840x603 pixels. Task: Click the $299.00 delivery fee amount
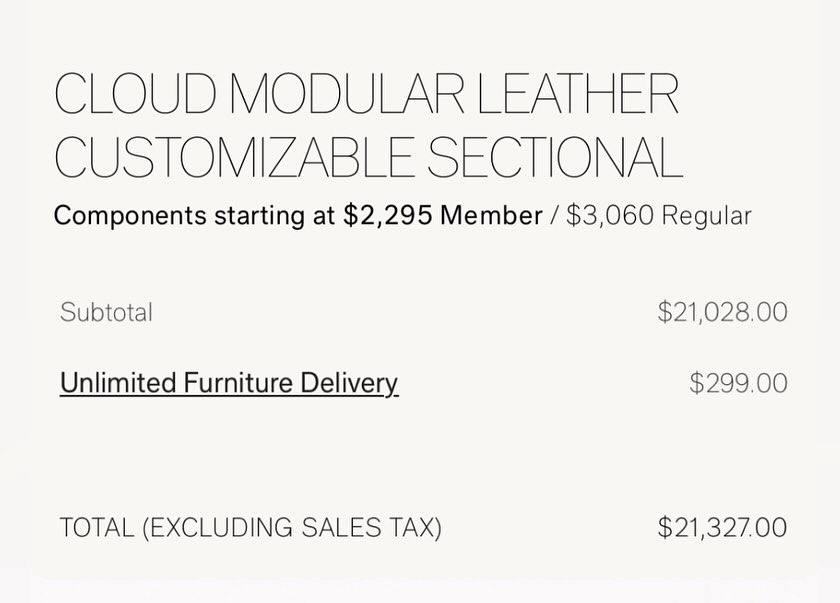pyautogui.click(x=738, y=383)
